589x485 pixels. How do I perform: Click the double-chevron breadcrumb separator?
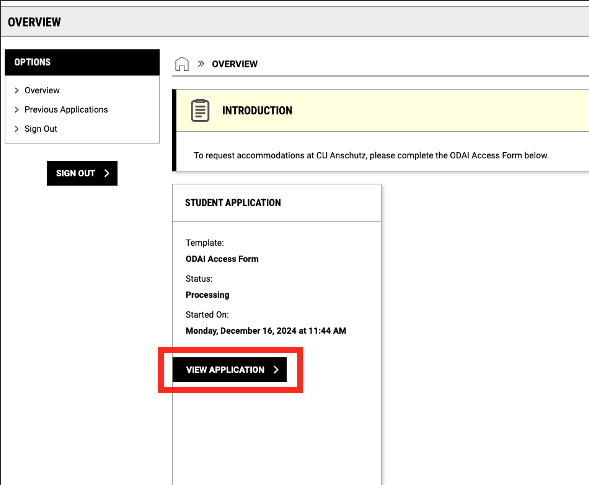(201, 63)
